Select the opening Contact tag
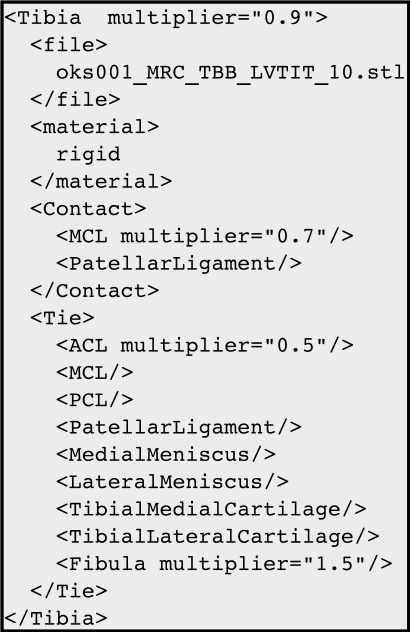 [88, 209]
